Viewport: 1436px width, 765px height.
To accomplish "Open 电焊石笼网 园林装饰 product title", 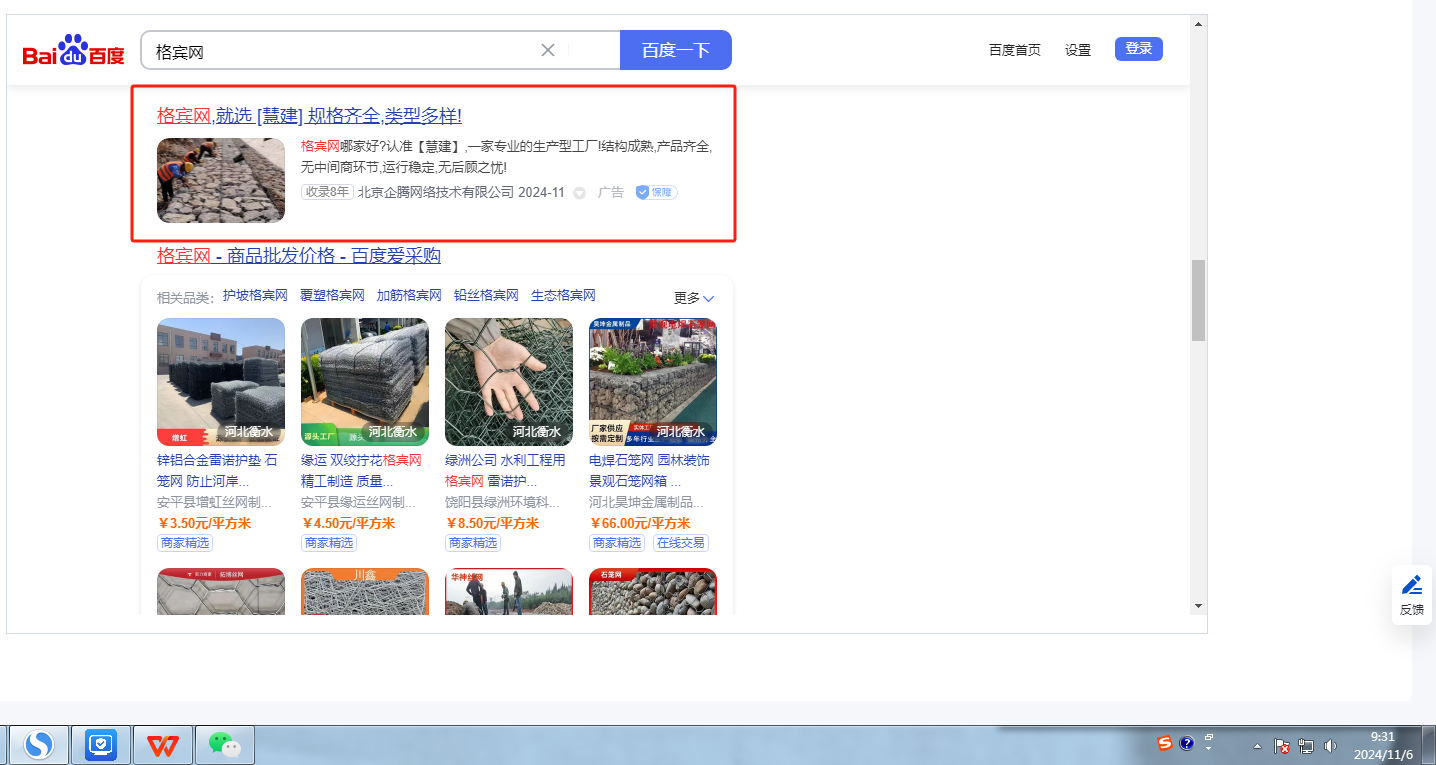I will click(x=649, y=471).
